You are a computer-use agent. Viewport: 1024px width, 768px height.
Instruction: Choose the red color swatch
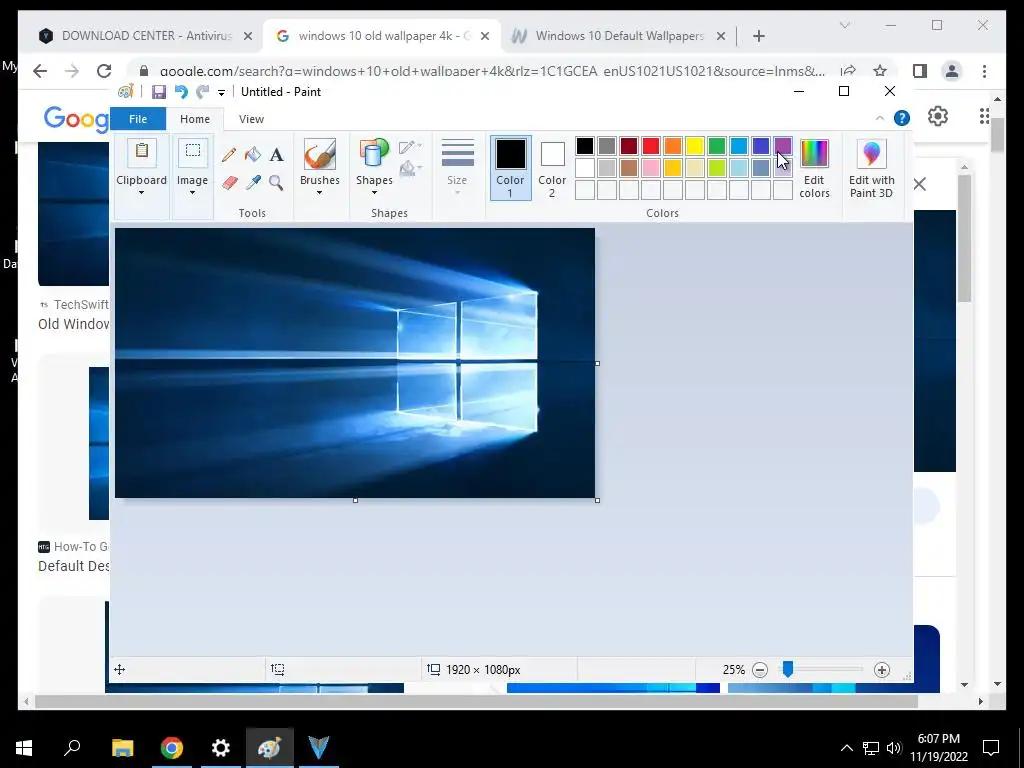coord(650,146)
